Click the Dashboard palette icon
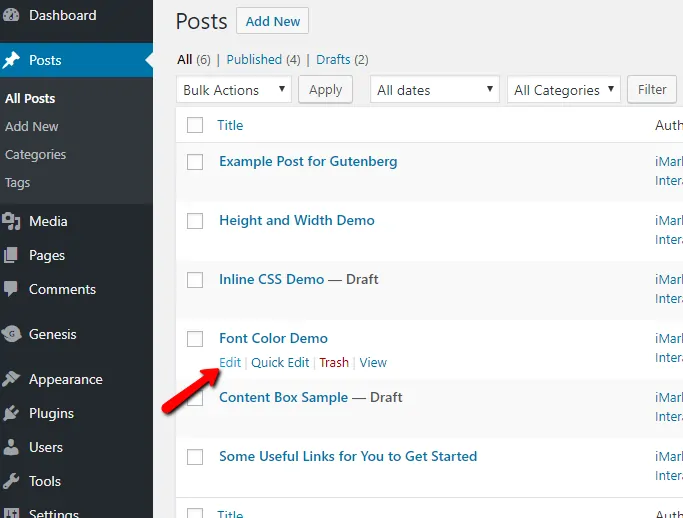Screen dimensions: 683x518 [11, 16]
